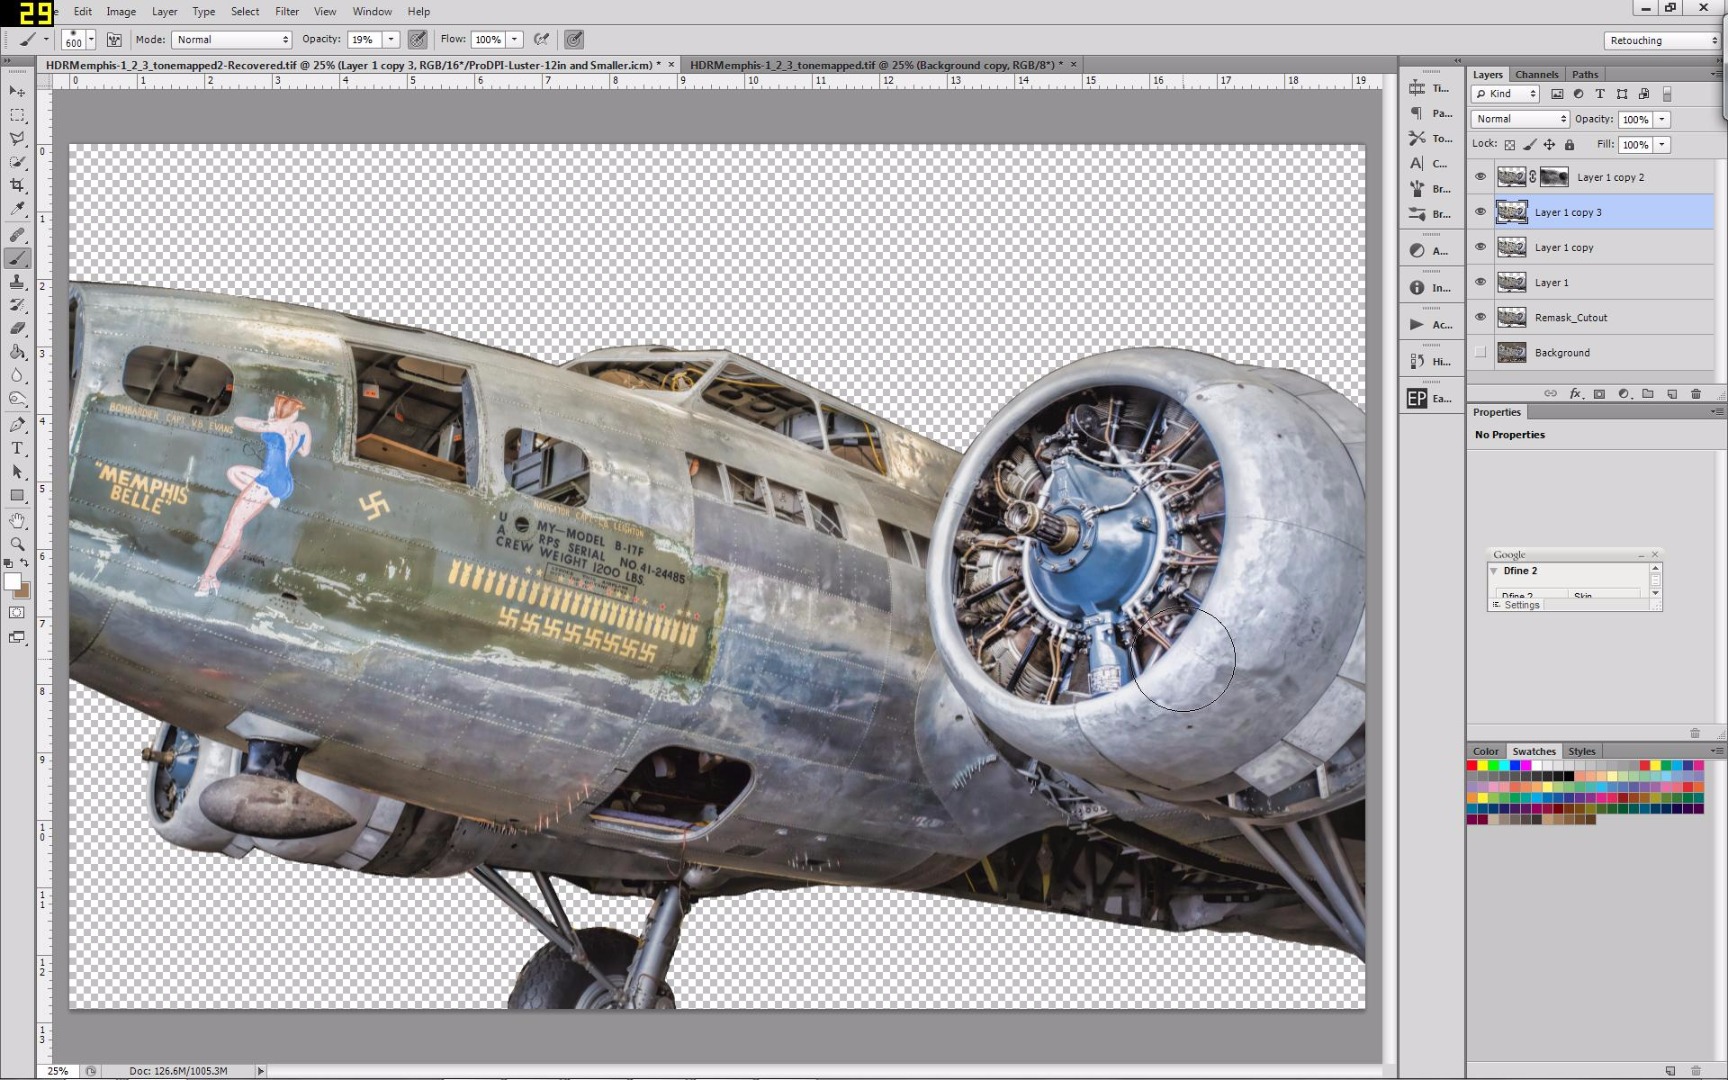This screenshot has width=1728, height=1080.
Task: Add layer mask icon in Layers panel
Action: pyautogui.click(x=1600, y=394)
